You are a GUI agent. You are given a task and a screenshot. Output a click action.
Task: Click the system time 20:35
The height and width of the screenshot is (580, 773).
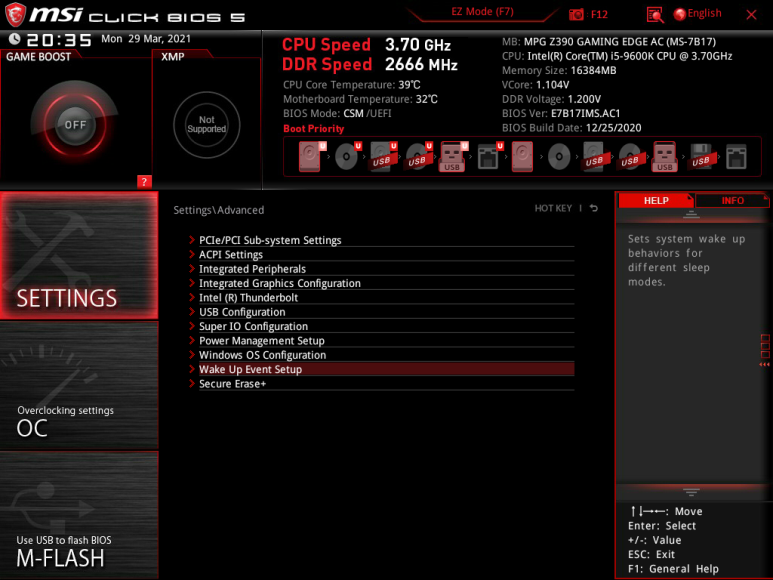pos(59,39)
